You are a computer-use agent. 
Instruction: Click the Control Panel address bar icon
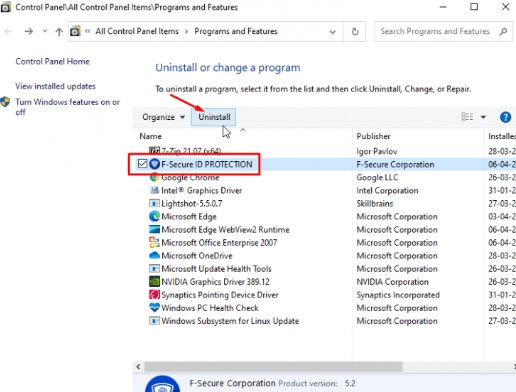(x=75, y=31)
